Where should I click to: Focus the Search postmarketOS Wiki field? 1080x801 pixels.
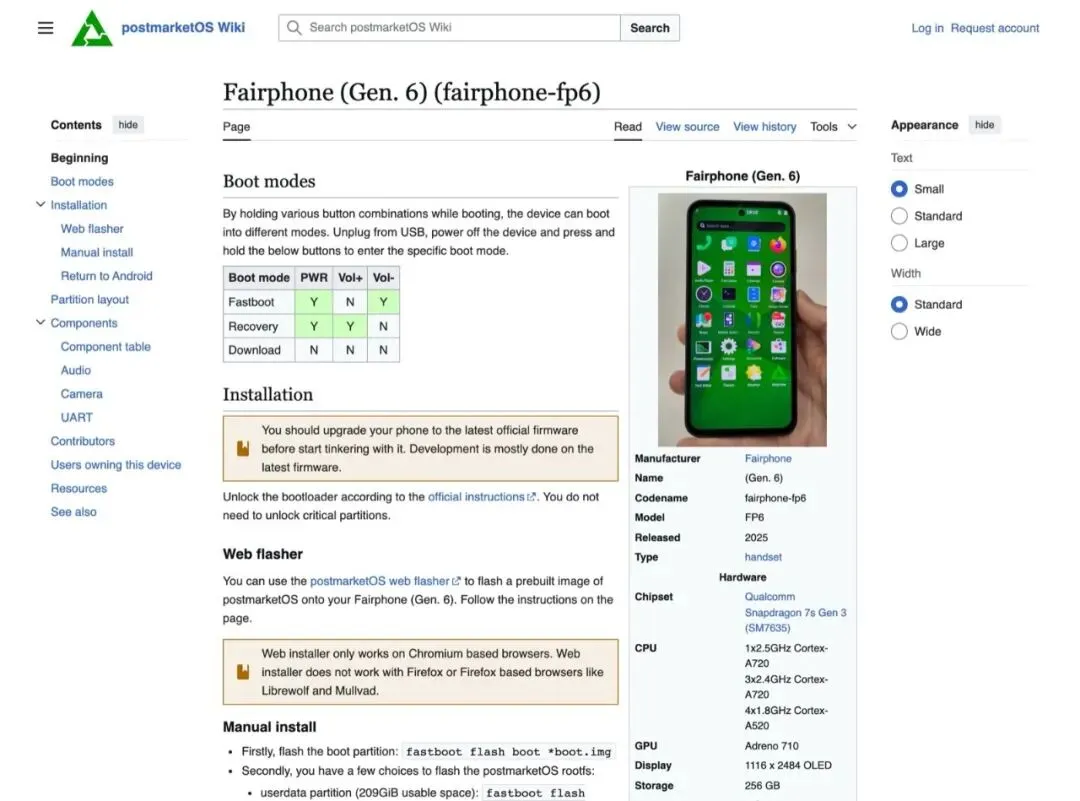tap(449, 28)
